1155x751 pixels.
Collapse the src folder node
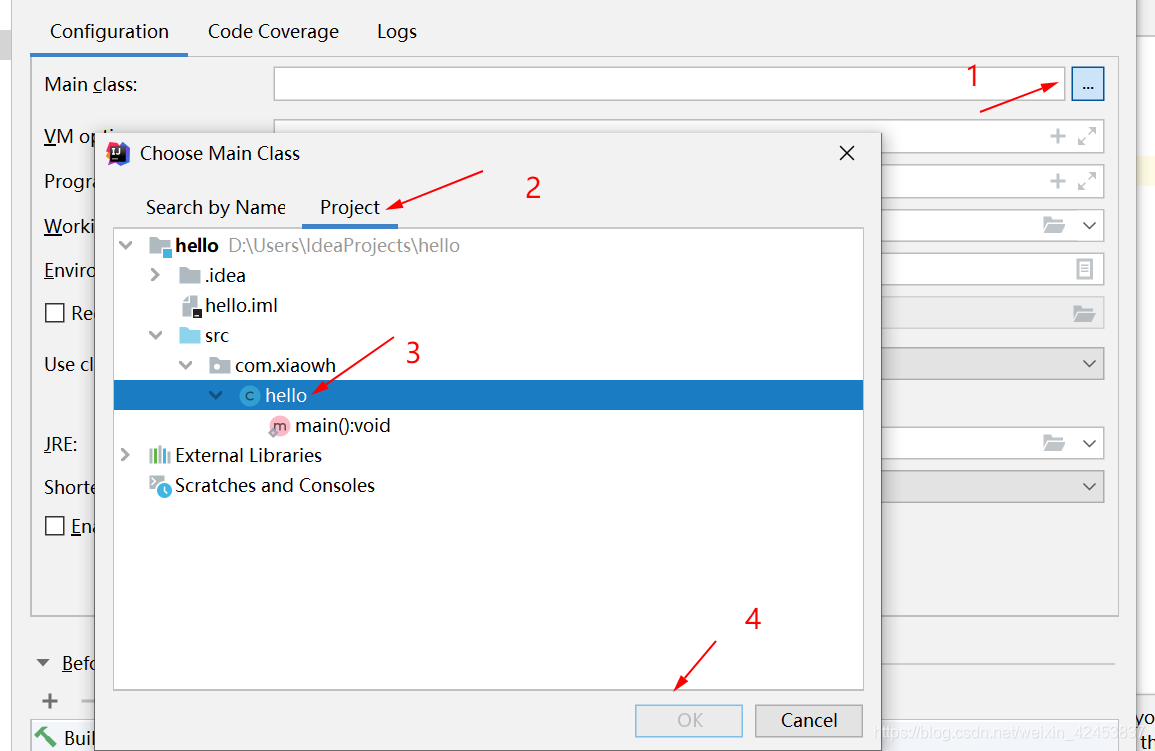point(155,335)
